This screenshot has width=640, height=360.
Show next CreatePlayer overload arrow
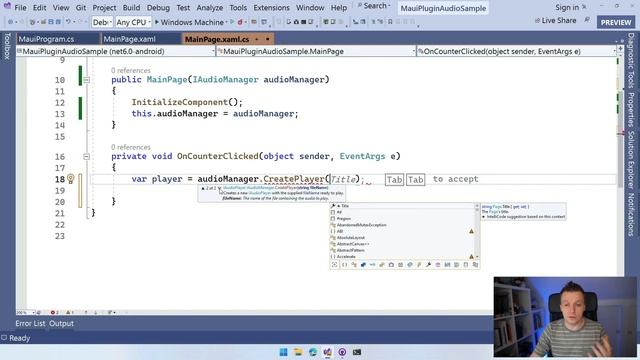click(219, 188)
